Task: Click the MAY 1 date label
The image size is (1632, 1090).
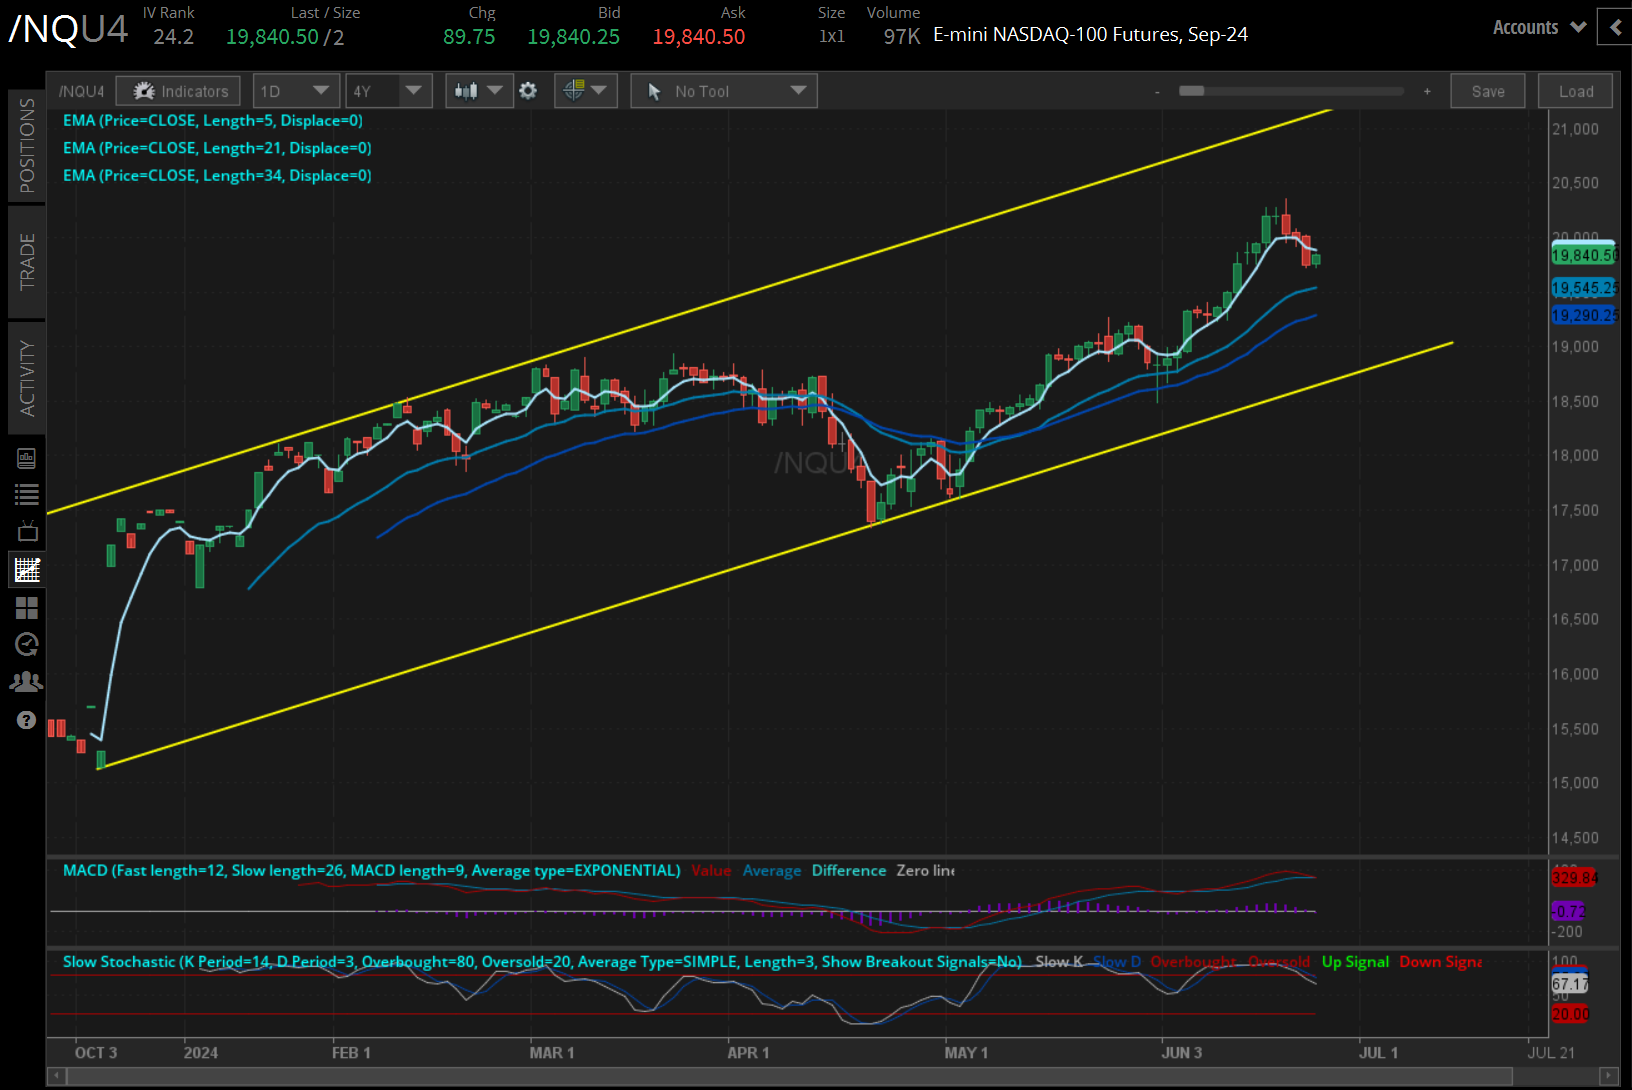Action: click(x=966, y=1053)
